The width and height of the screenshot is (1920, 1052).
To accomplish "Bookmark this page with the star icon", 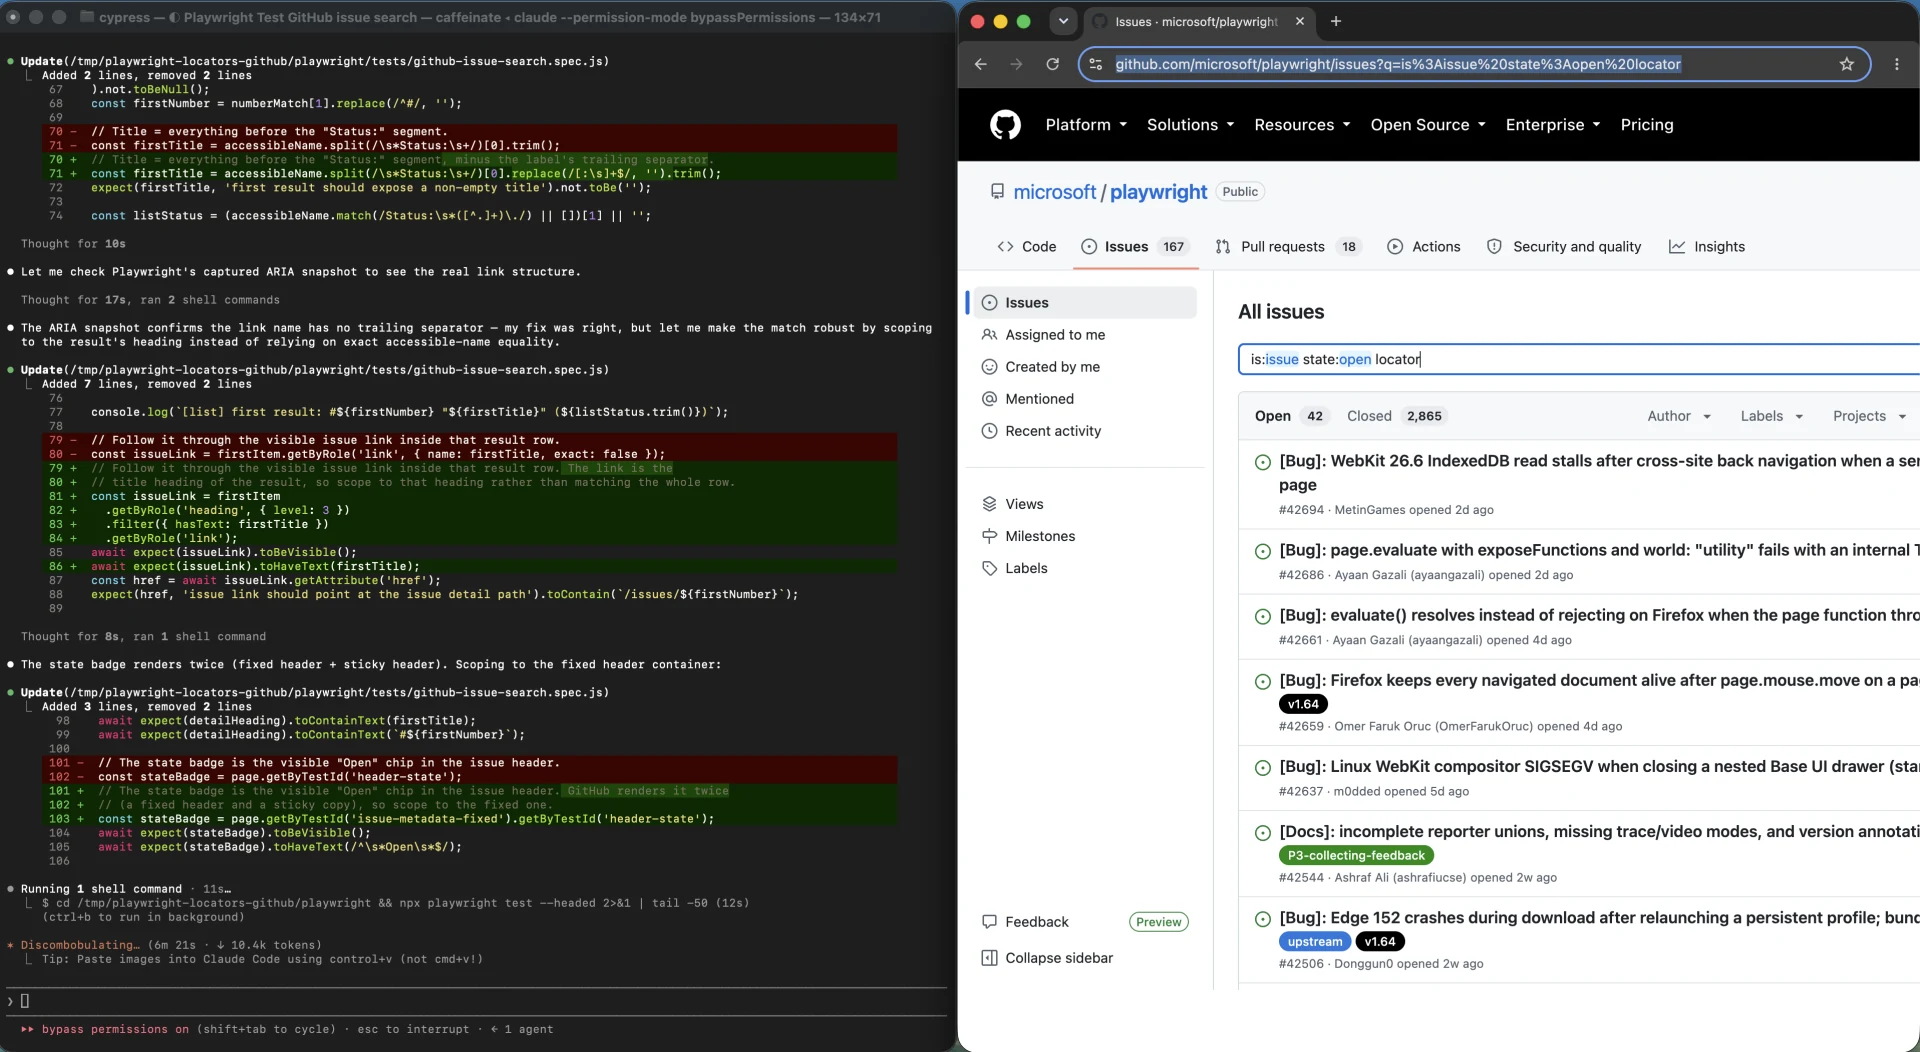I will point(1846,64).
